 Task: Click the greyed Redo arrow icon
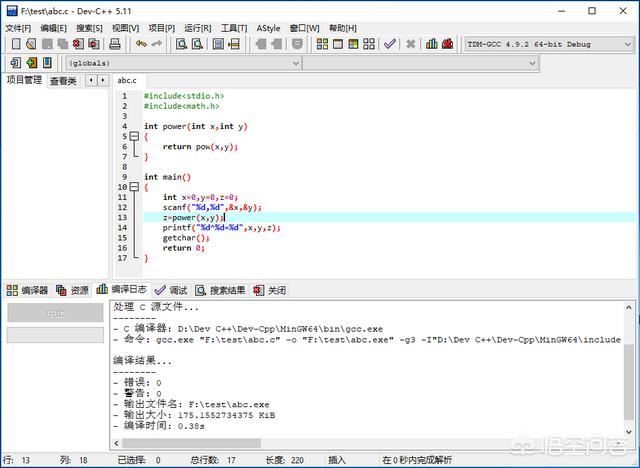157,44
